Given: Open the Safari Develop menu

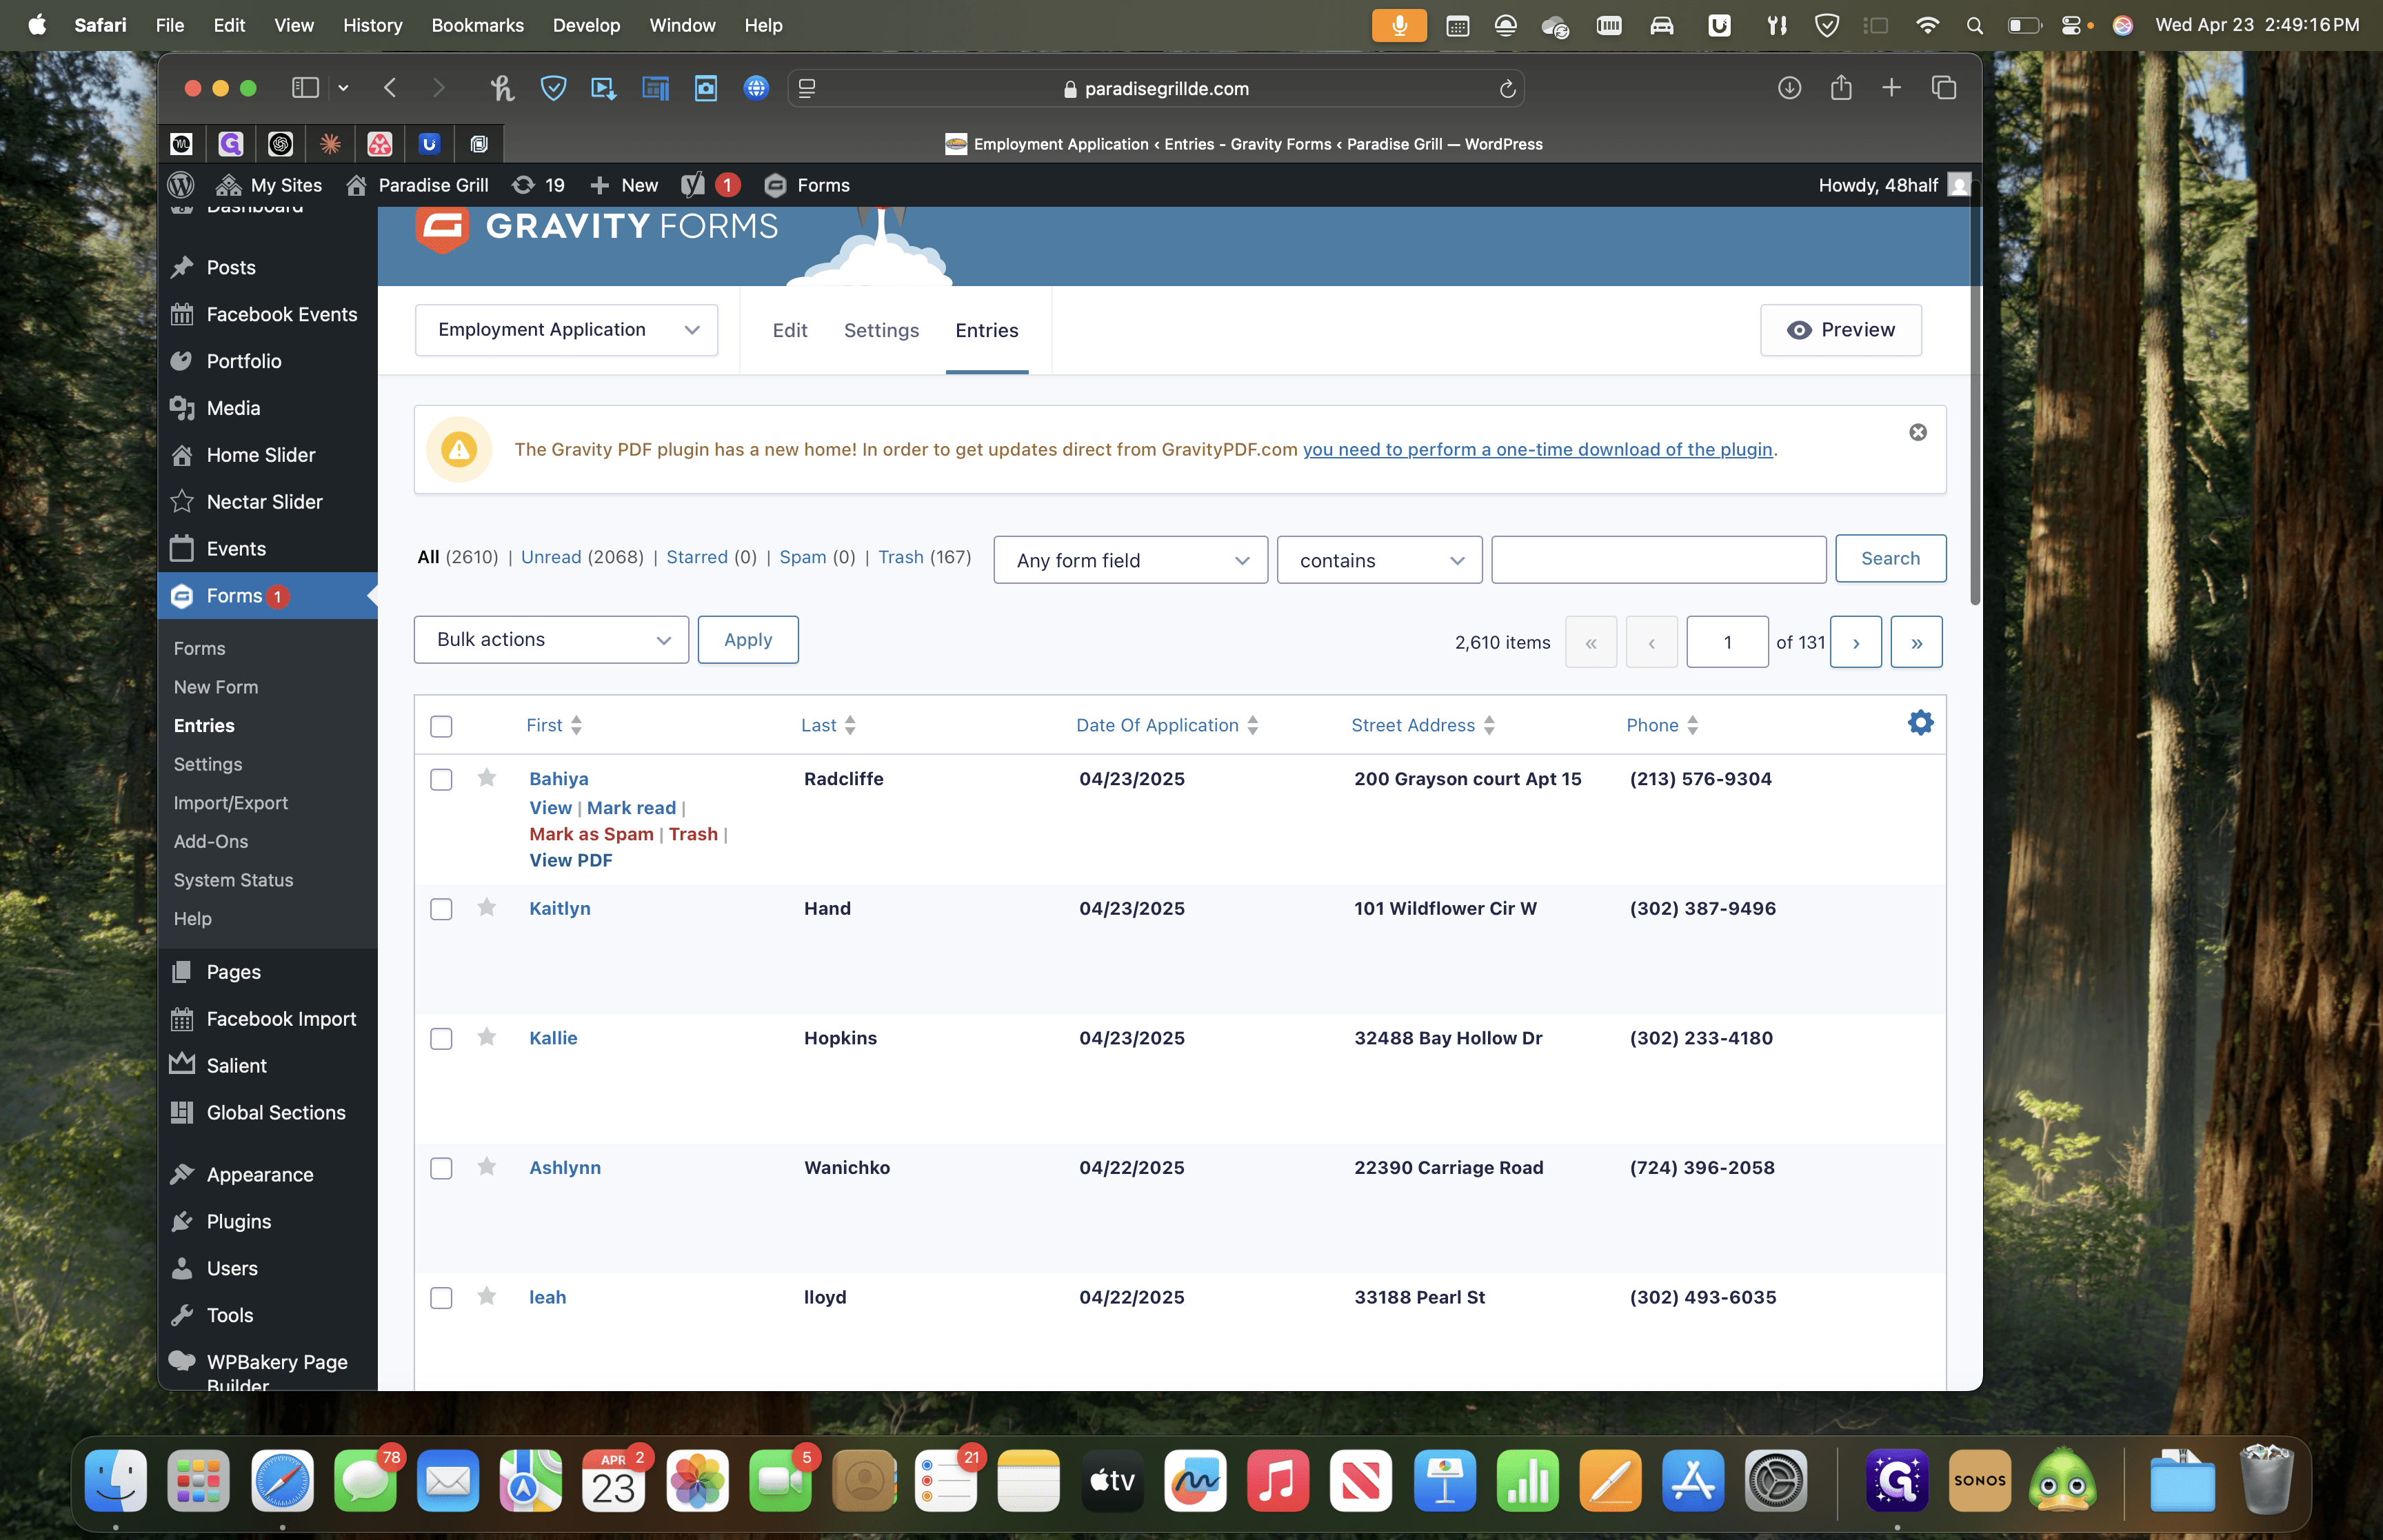Looking at the screenshot, I should coord(586,25).
